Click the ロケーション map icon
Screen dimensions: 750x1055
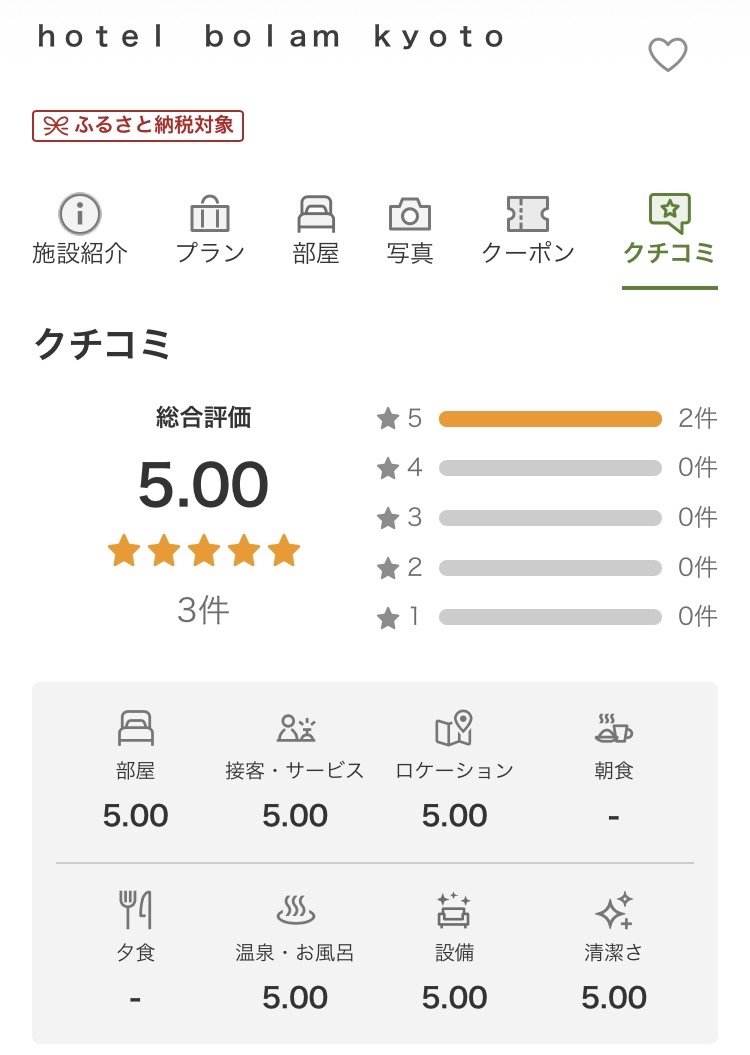click(x=454, y=729)
